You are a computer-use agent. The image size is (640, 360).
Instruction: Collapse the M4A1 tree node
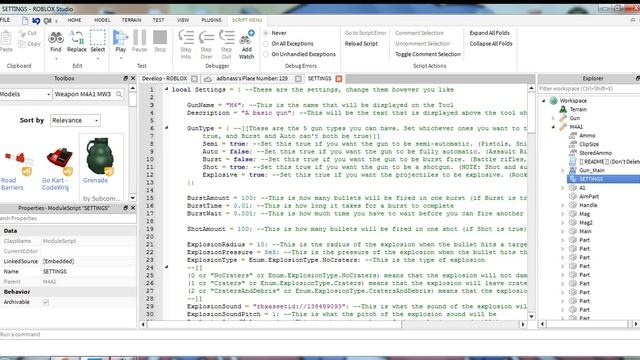tap(553, 127)
